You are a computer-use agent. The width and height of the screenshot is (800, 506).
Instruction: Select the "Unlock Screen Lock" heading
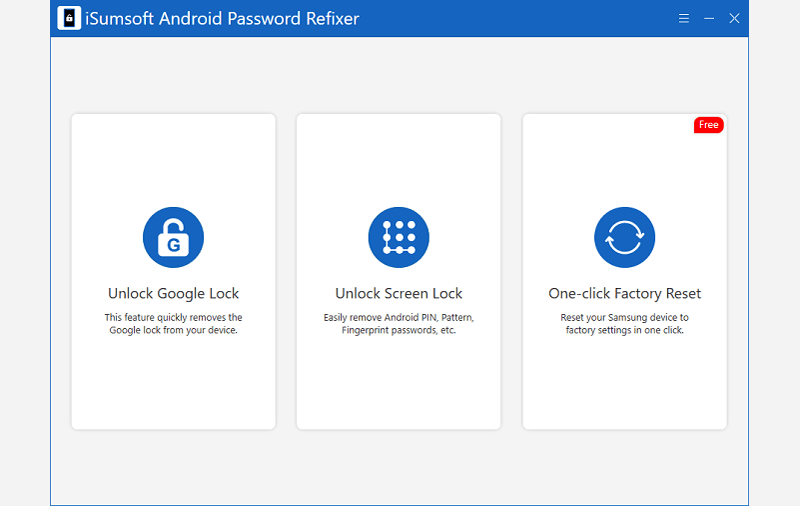[x=398, y=294]
